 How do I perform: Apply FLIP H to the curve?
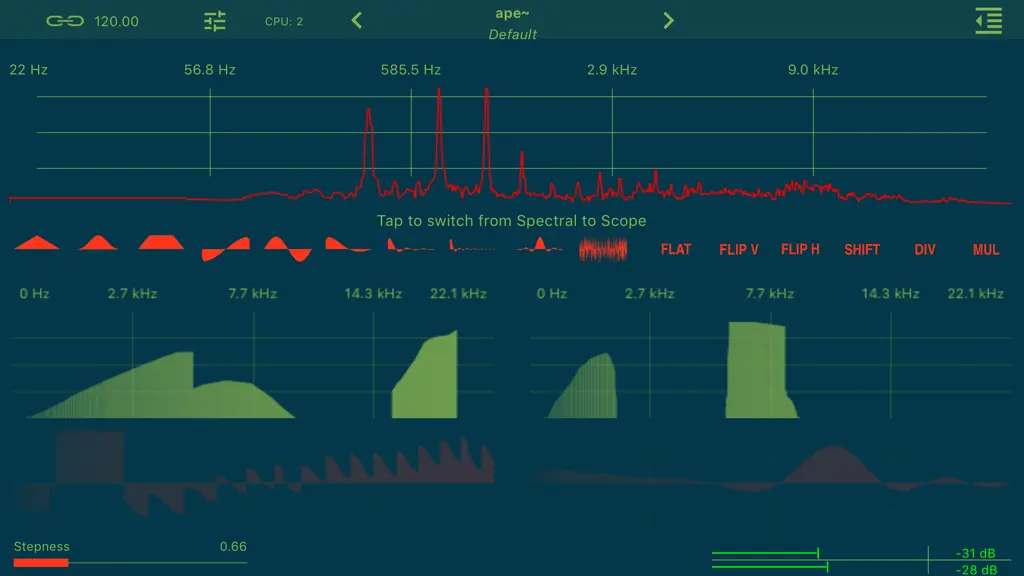click(800, 249)
